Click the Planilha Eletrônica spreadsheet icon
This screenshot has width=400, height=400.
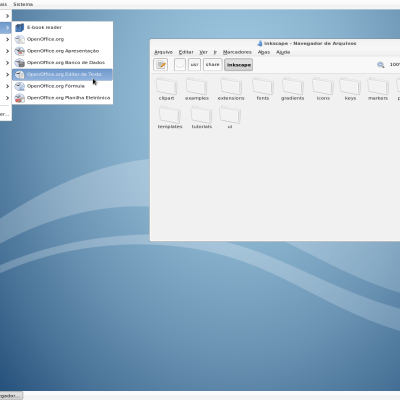[20, 98]
